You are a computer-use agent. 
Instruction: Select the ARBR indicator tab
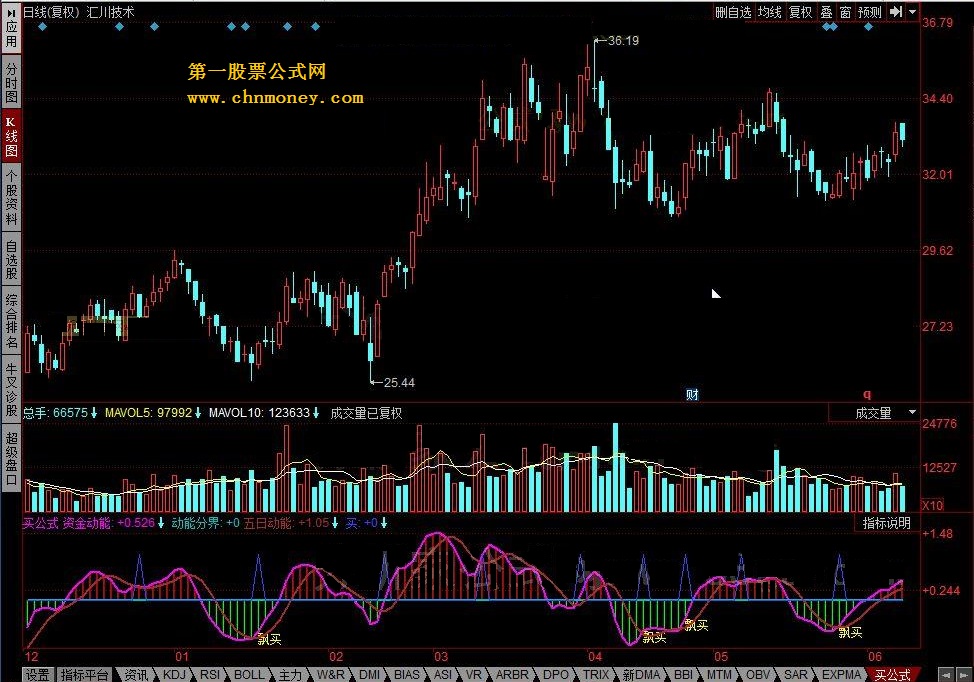(x=512, y=675)
